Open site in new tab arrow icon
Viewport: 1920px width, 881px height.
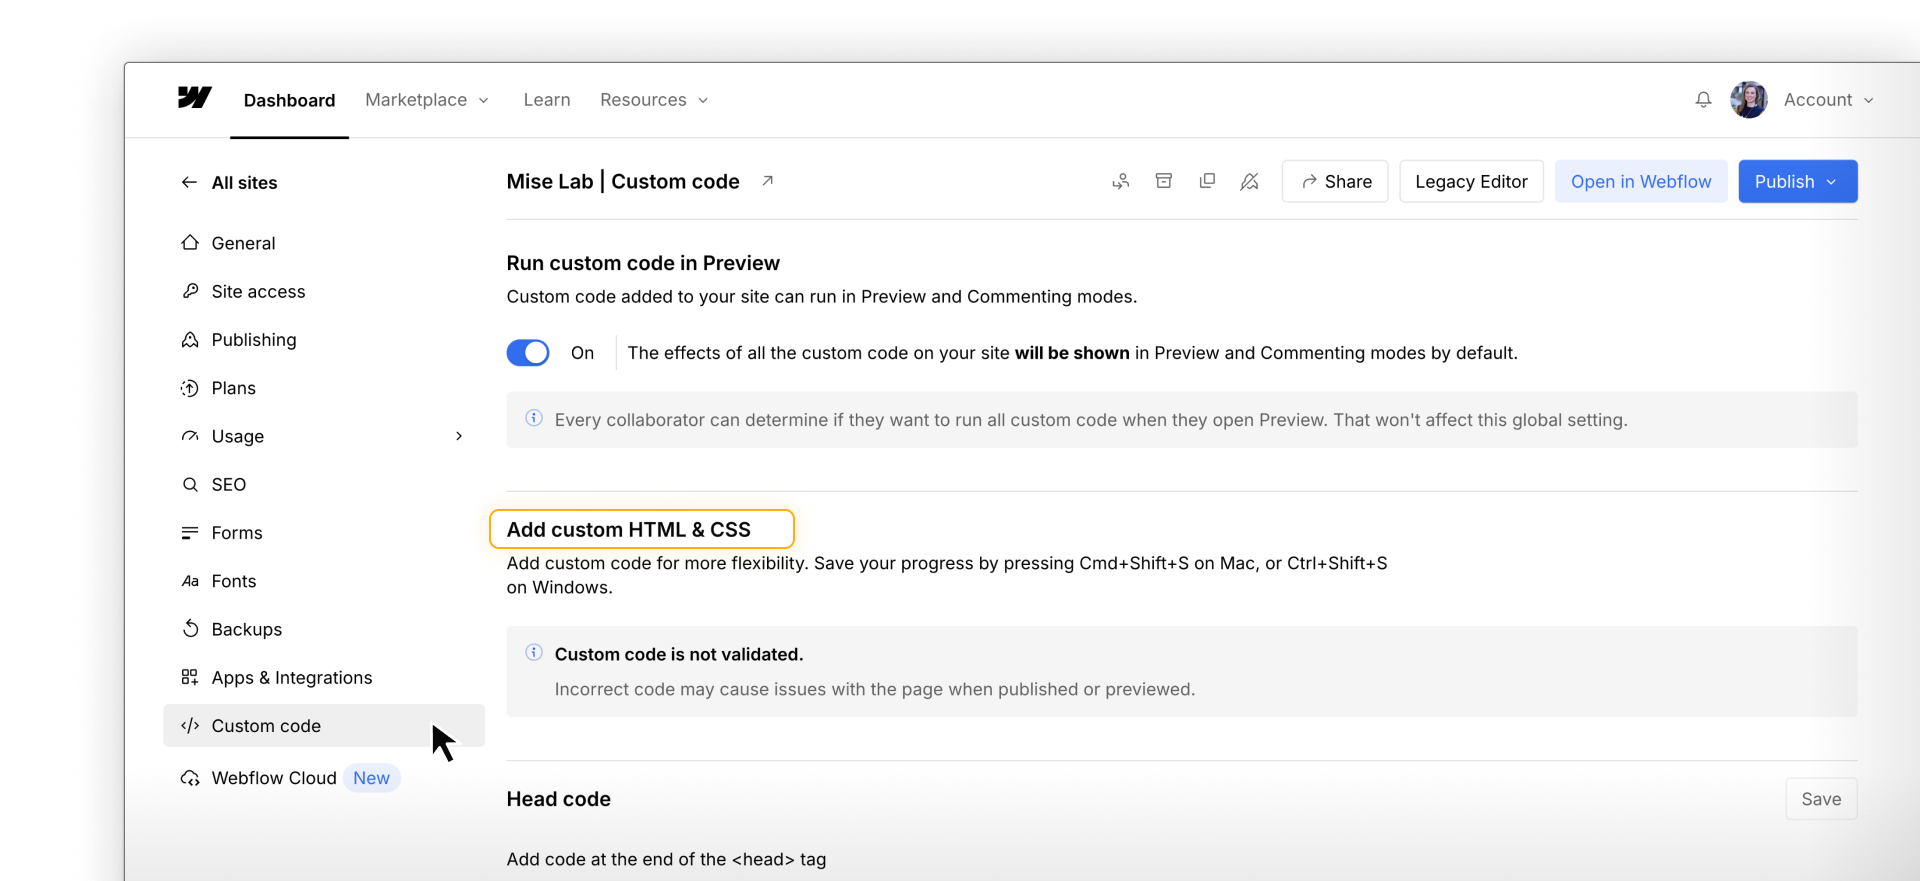click(767, 181)
